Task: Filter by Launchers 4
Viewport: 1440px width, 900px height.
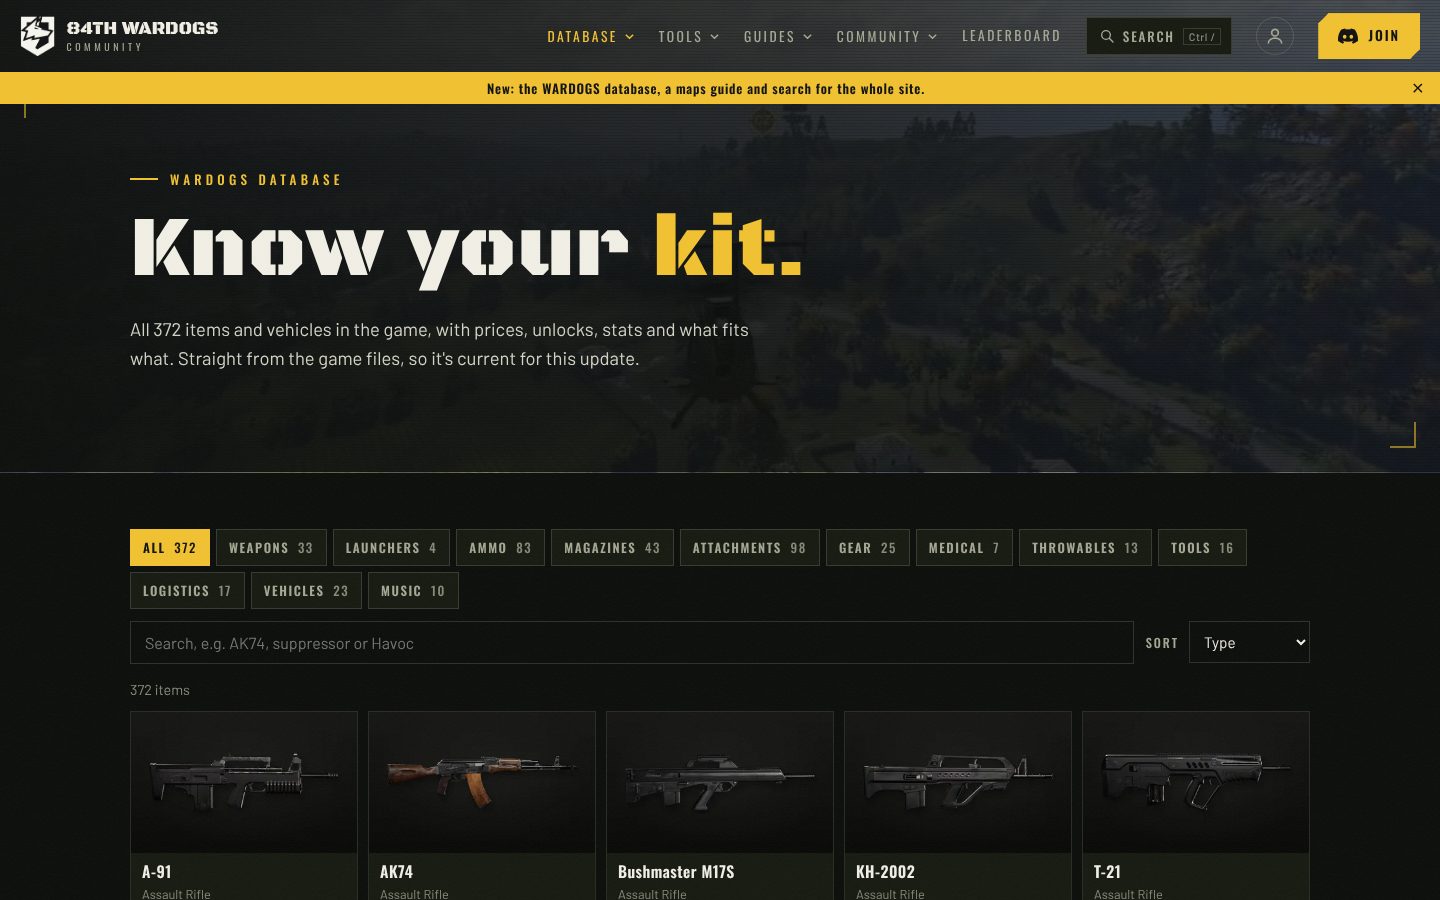Action: 391,547
